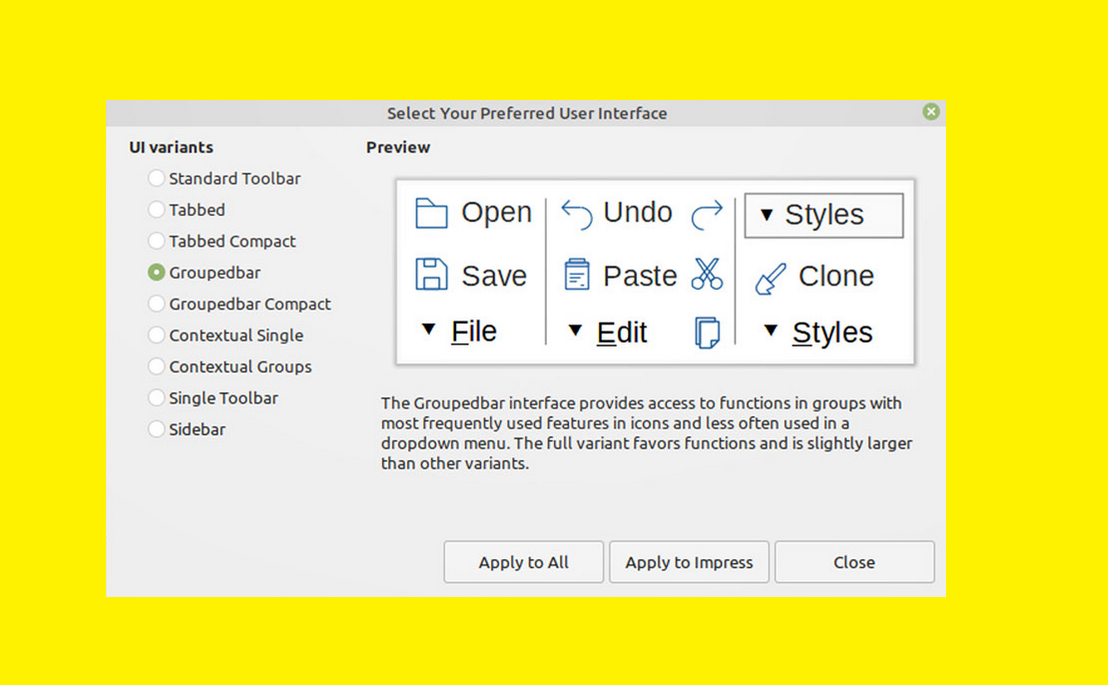Click the Close button in the dialog
The width and height of the screenshot is (1108, 685).
(x=853, y=562)
